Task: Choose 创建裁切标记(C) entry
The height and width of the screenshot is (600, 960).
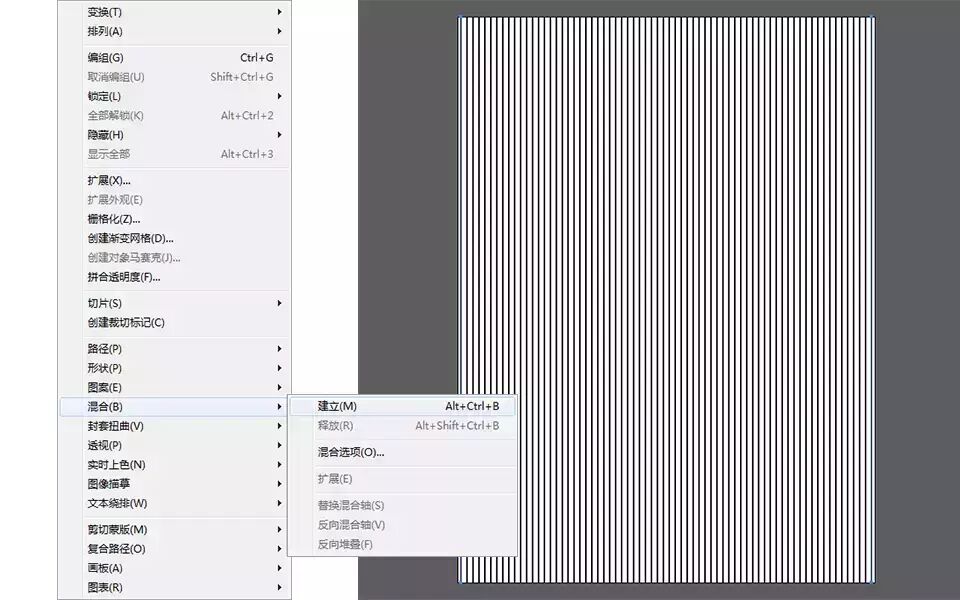Action: tap(174, 323)
